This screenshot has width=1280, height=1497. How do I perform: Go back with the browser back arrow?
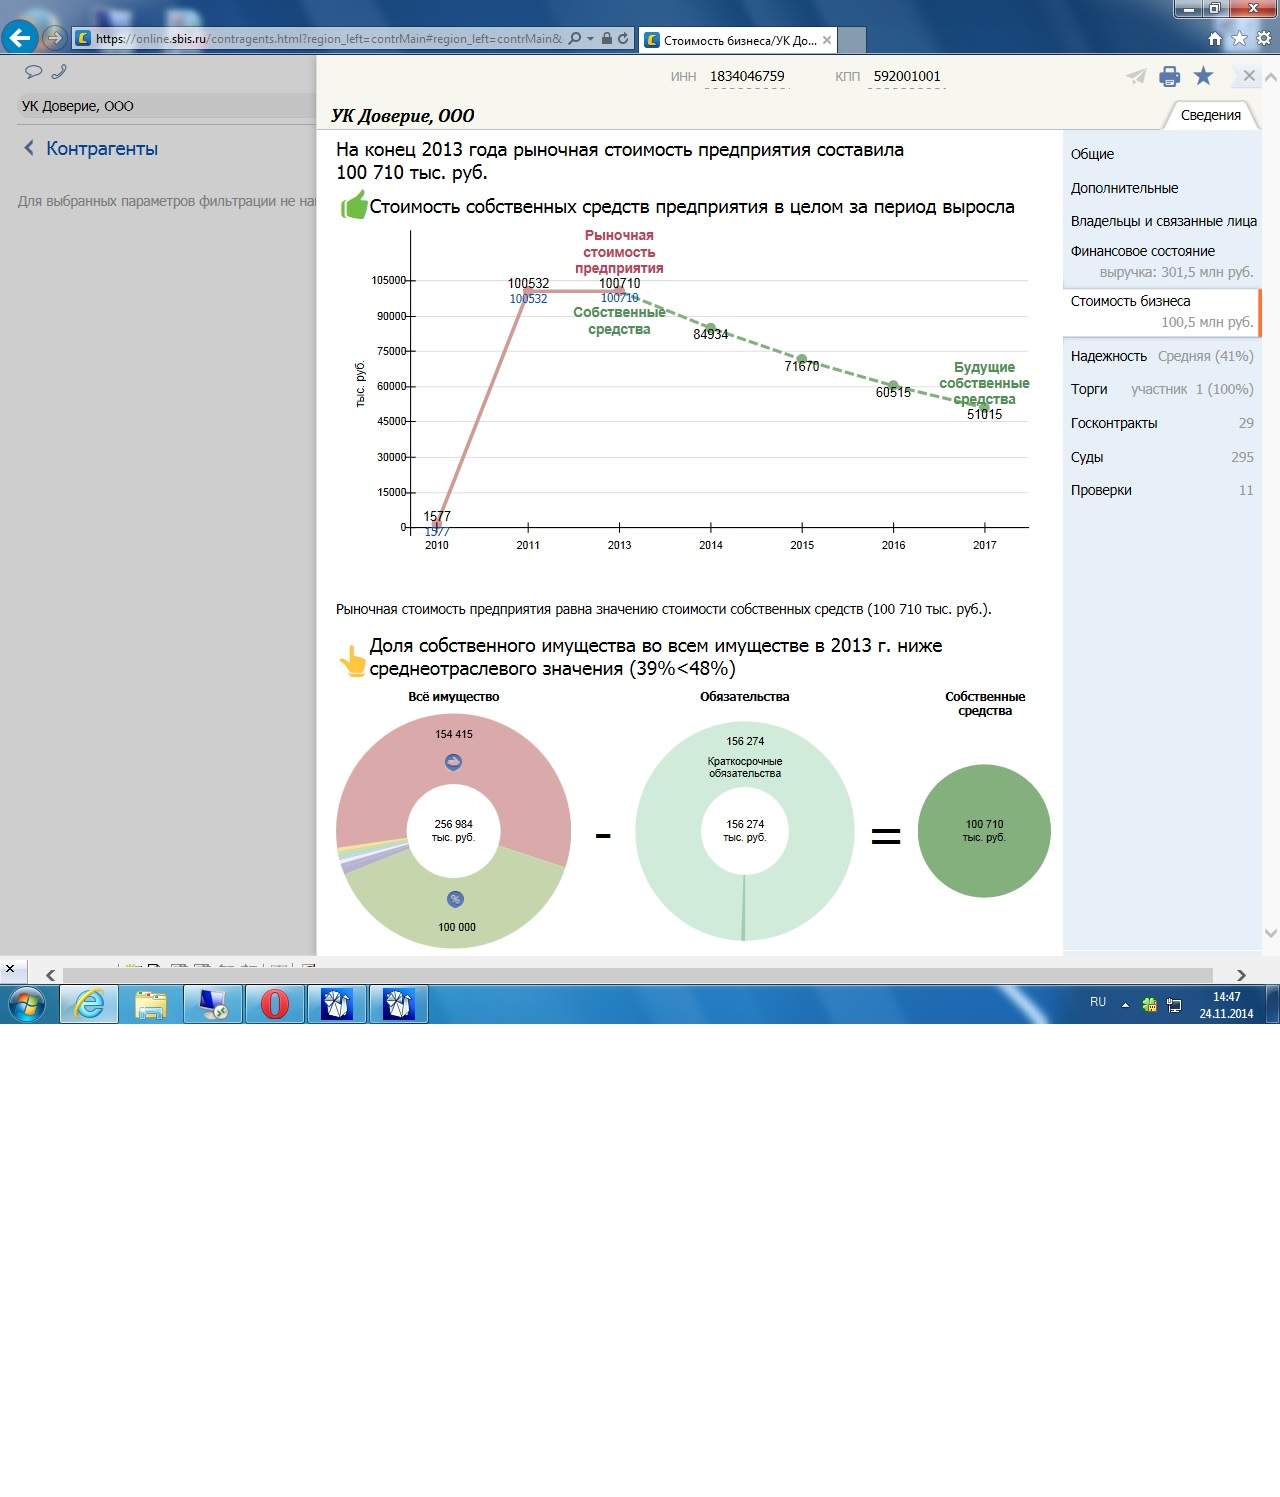(x=19, y=39)
